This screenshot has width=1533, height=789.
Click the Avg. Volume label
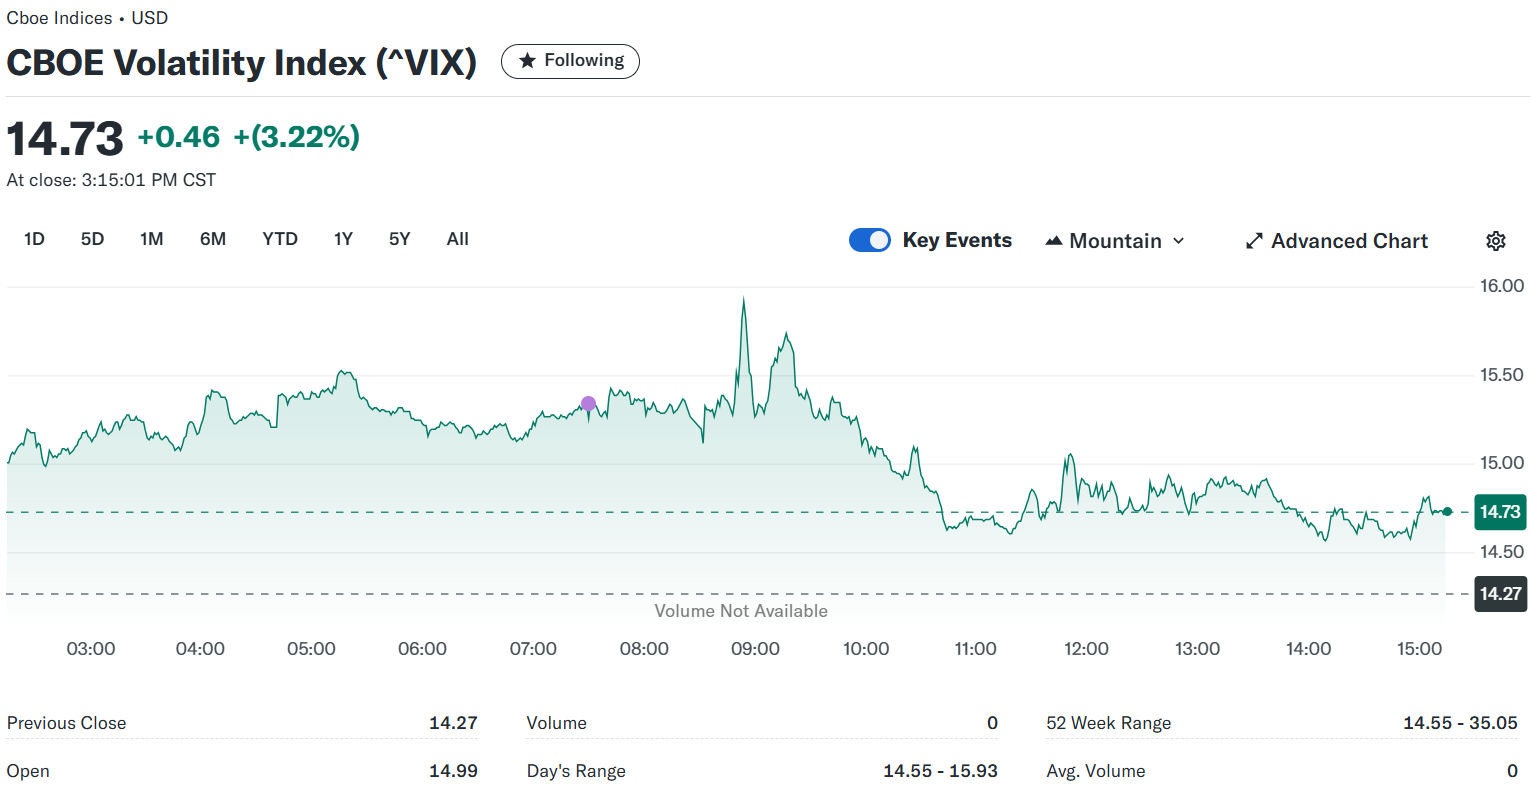(x=1096, y=771)
